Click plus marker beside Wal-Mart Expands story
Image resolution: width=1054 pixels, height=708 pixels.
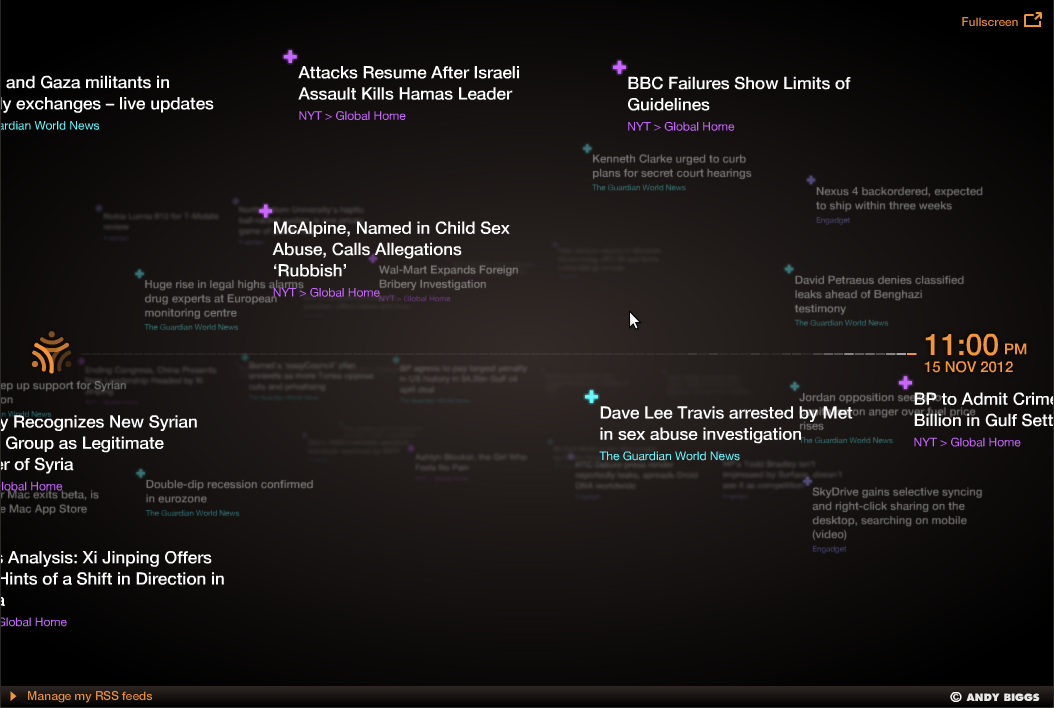point(373,259)
